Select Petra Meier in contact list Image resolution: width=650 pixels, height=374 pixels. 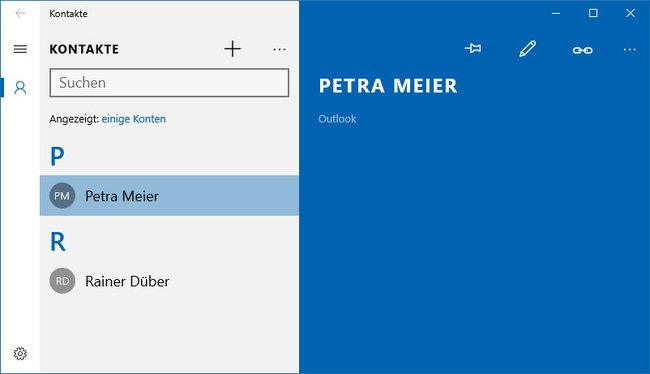tap(169, 196)
